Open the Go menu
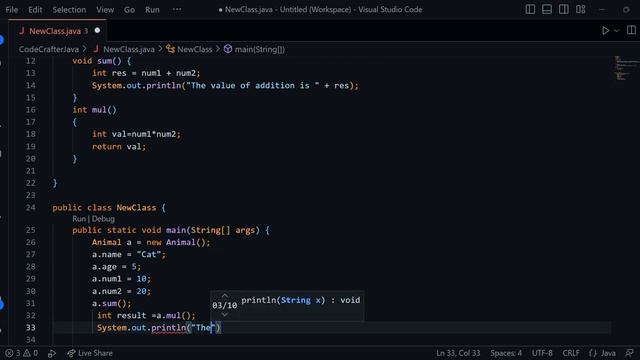 pyautogui.click(x=129, y=9)
